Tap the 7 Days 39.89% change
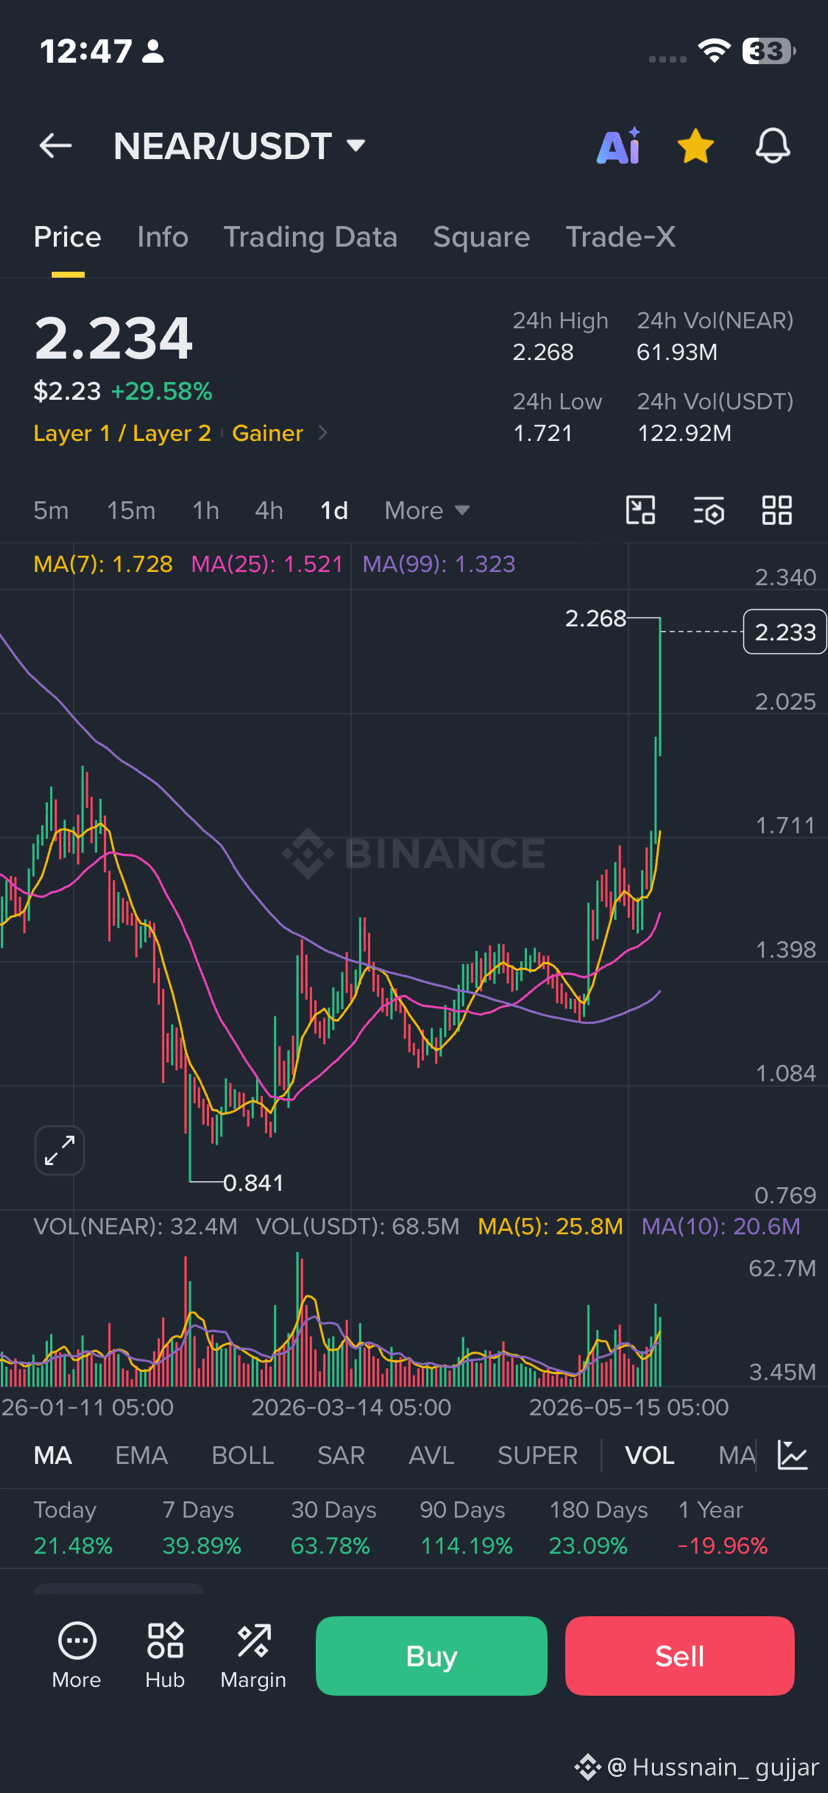828x1793 pixels. [x=202, y=1528]
